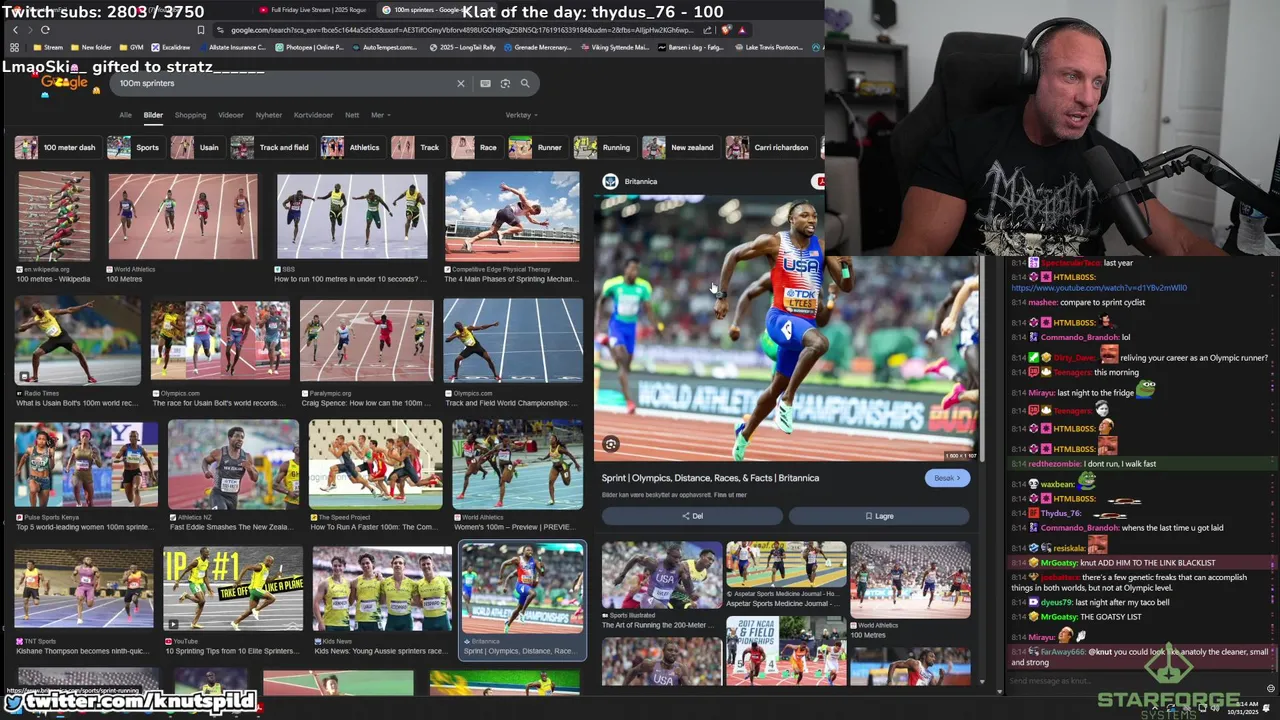
Task: Filter by Sports chip
Action: (135, 148)
